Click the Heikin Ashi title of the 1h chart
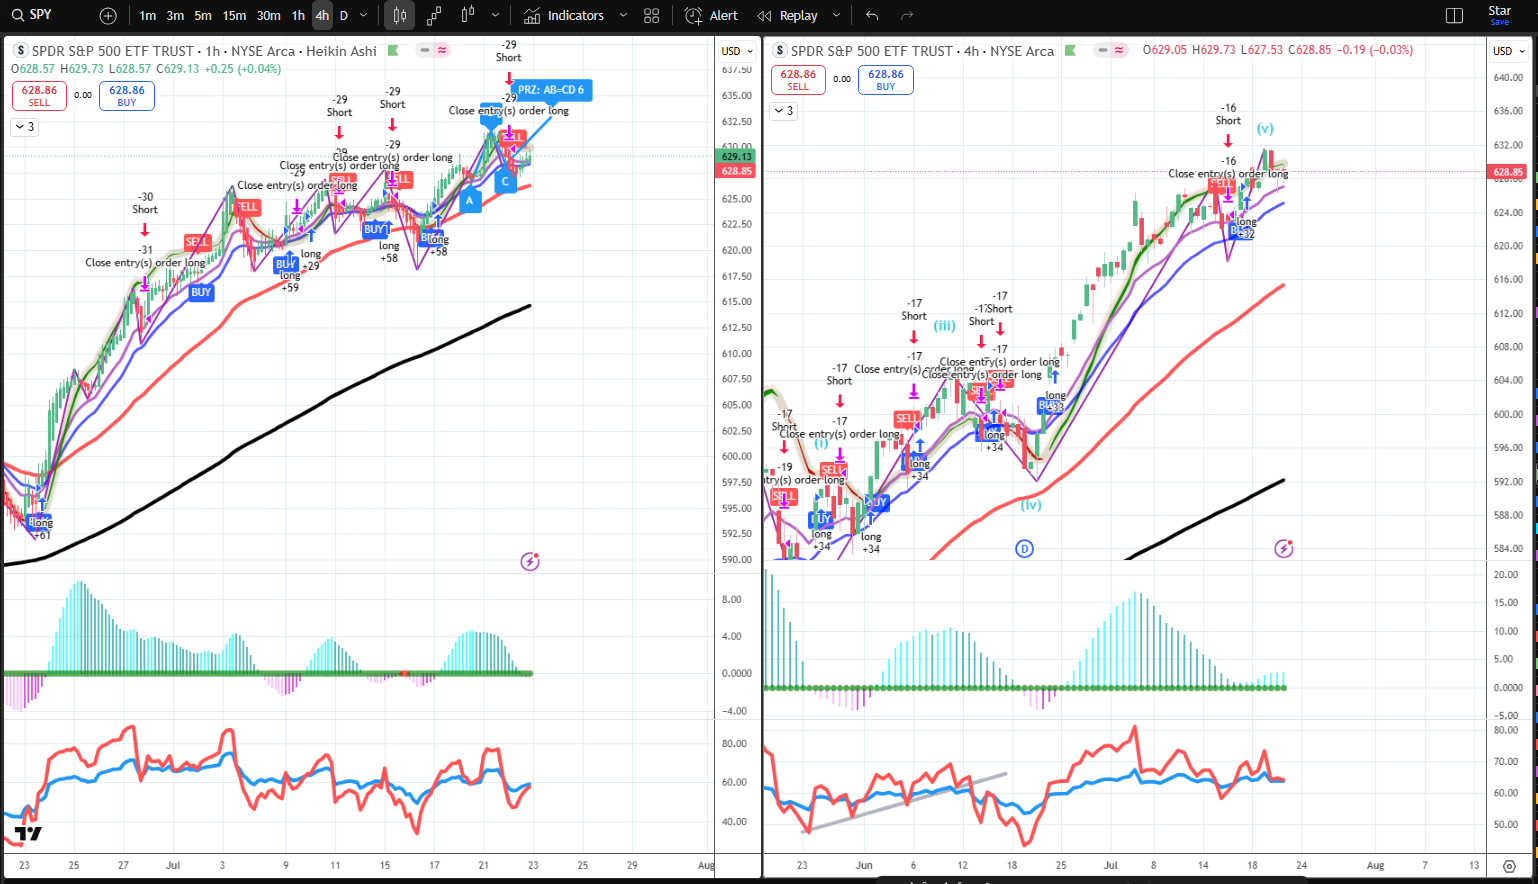This screenshot has width=1538, height=884. point(341,51)
